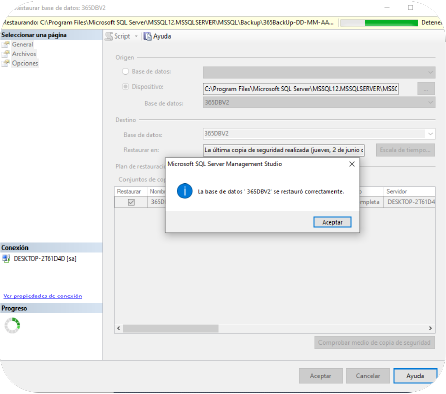Screen dimensions: 446x394
Task: Click the Servidor column header
Action: 409,191
